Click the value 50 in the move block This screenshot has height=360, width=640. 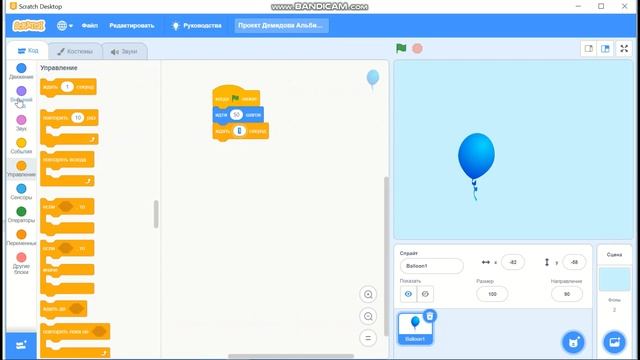236,115
